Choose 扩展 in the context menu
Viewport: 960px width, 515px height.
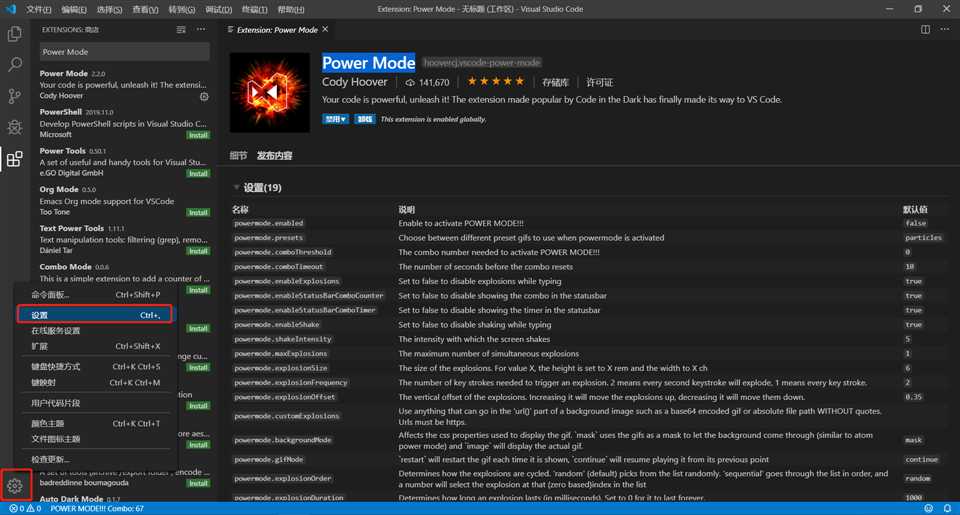point(96,346)
